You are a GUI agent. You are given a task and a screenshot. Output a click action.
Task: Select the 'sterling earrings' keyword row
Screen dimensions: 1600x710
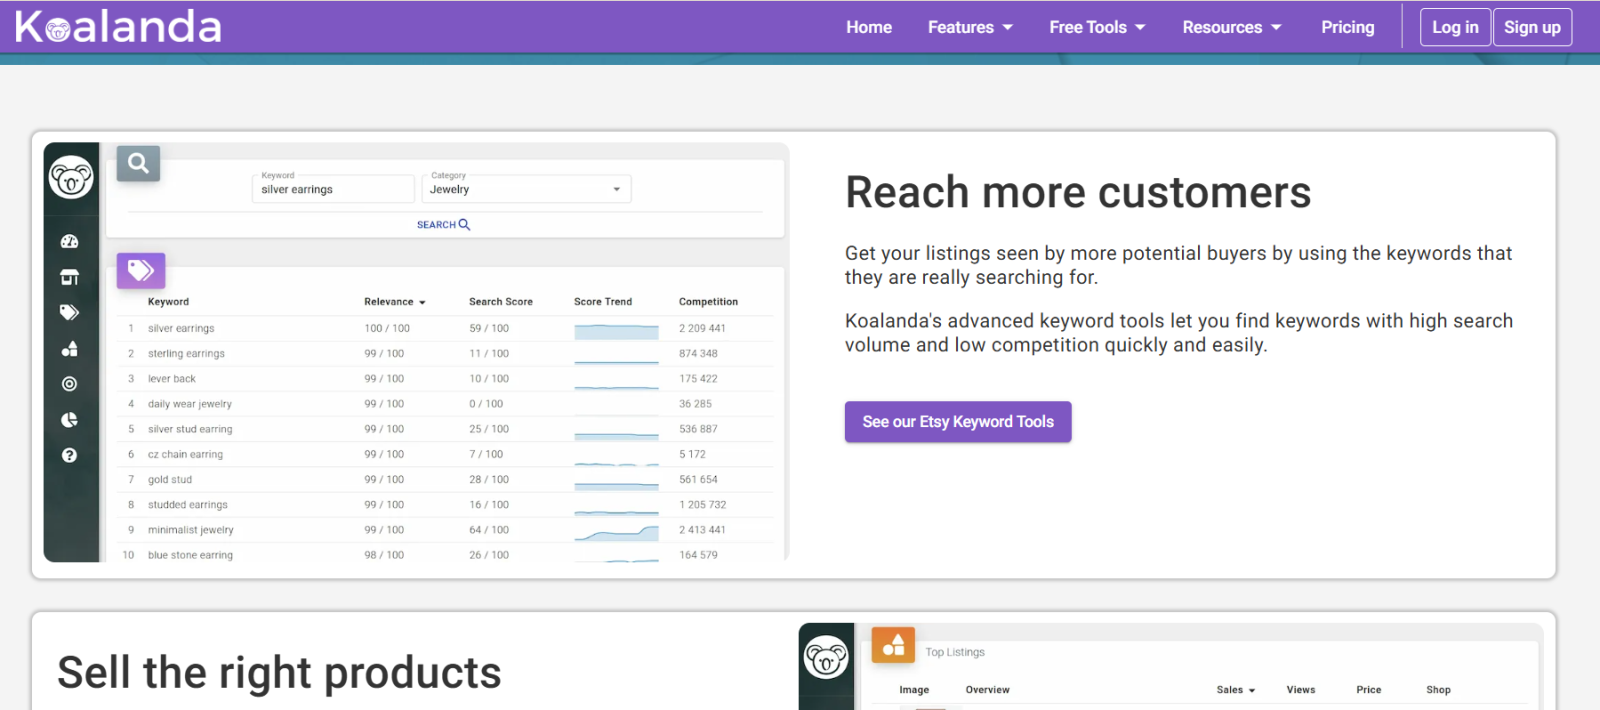click(x=445, y=353)
